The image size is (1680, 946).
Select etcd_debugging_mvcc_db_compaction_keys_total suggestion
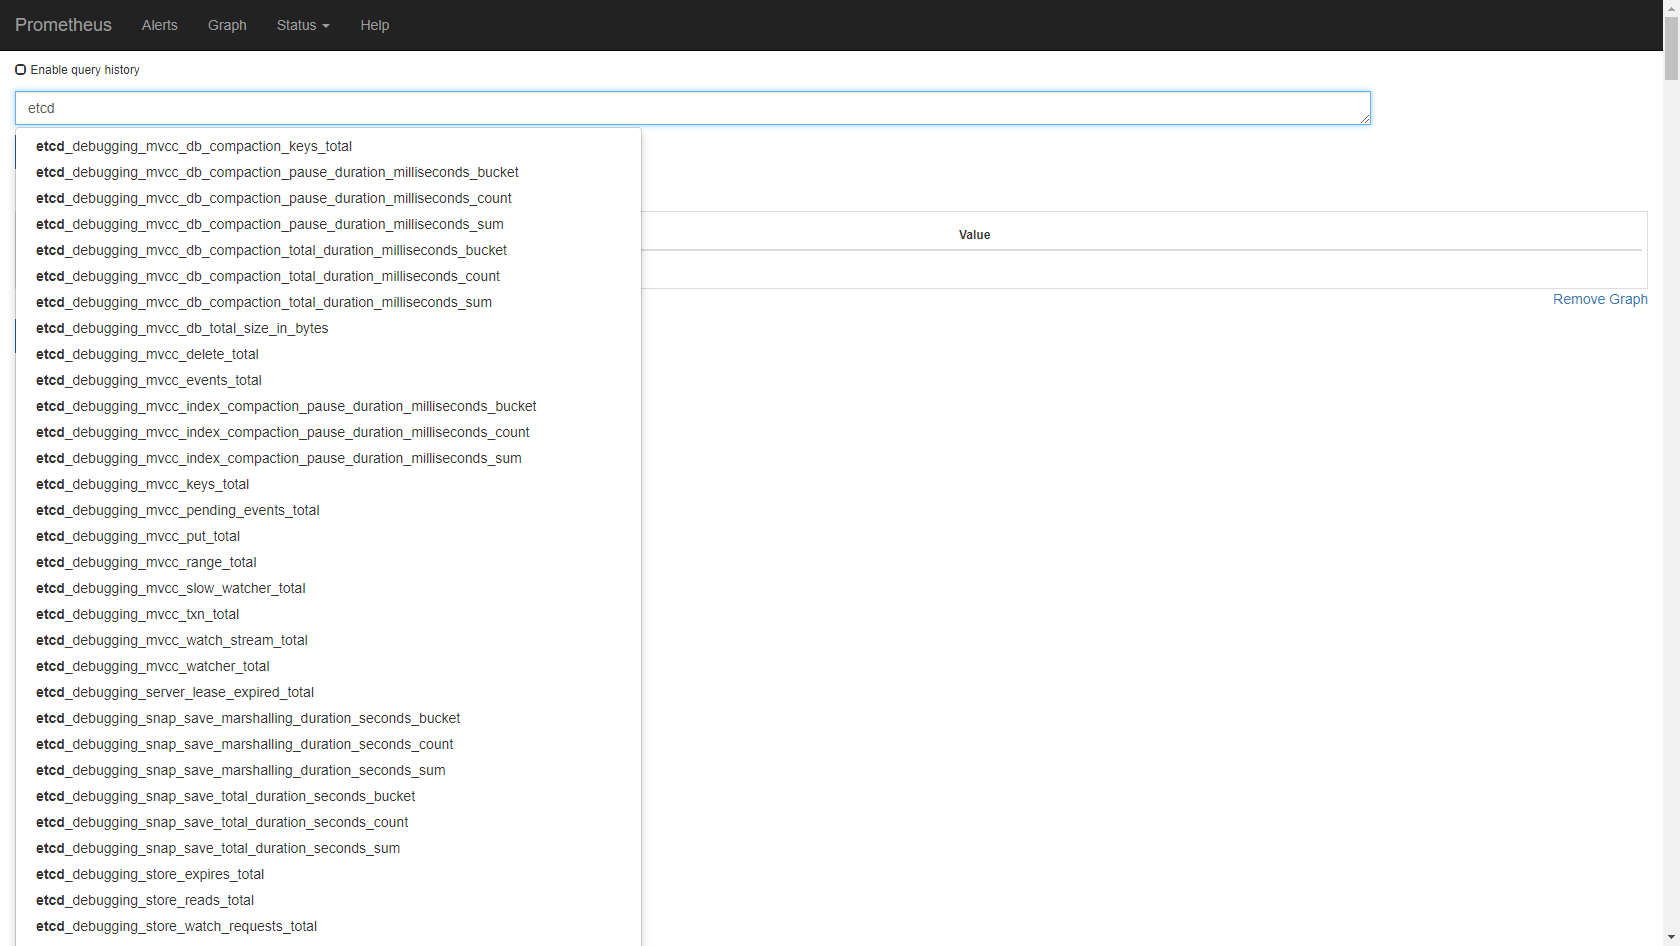[x=194, y=146]
